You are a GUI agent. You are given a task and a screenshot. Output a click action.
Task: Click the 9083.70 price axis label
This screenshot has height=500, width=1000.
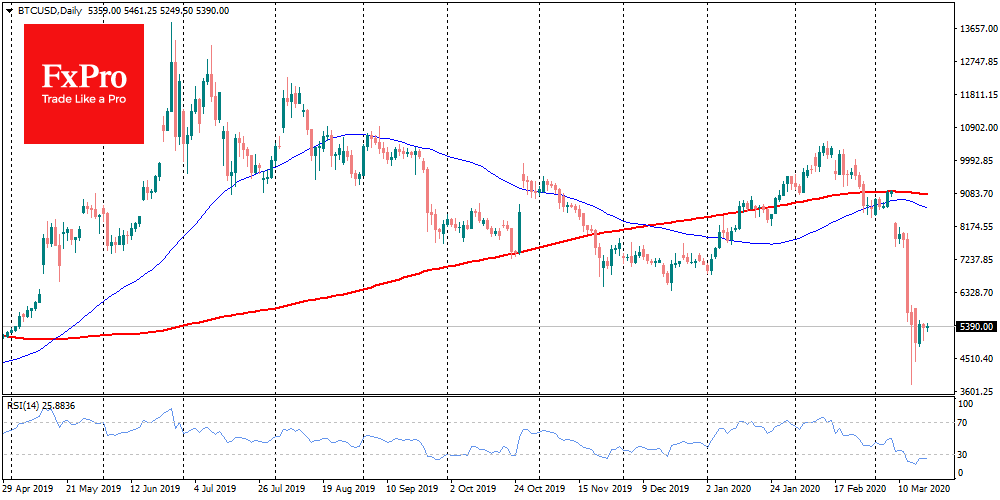click(x=975, y=194)
